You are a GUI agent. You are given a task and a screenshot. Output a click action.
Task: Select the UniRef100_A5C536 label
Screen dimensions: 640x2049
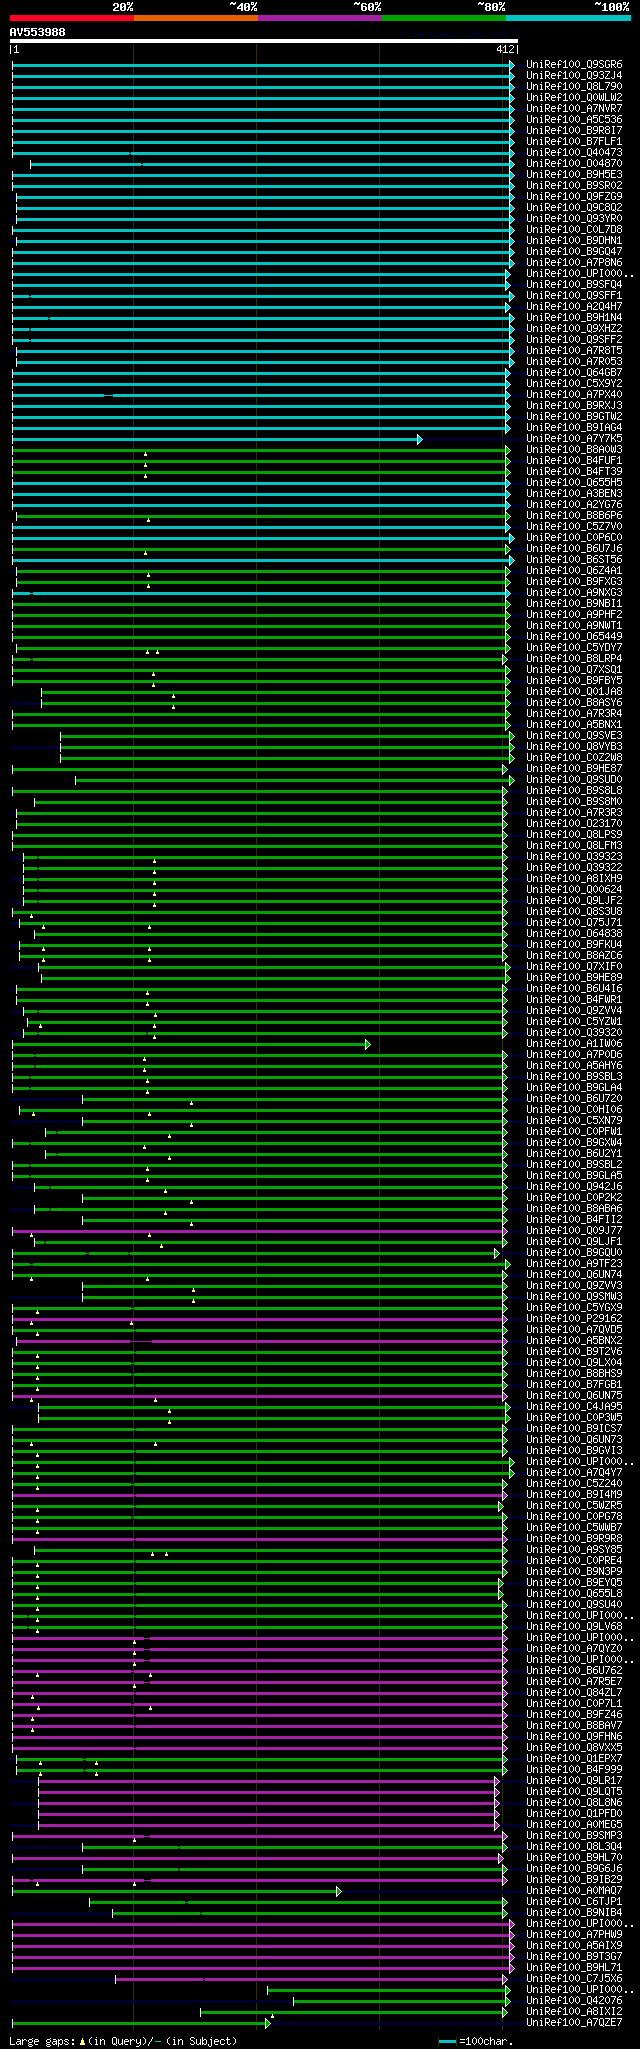(574, 119)
